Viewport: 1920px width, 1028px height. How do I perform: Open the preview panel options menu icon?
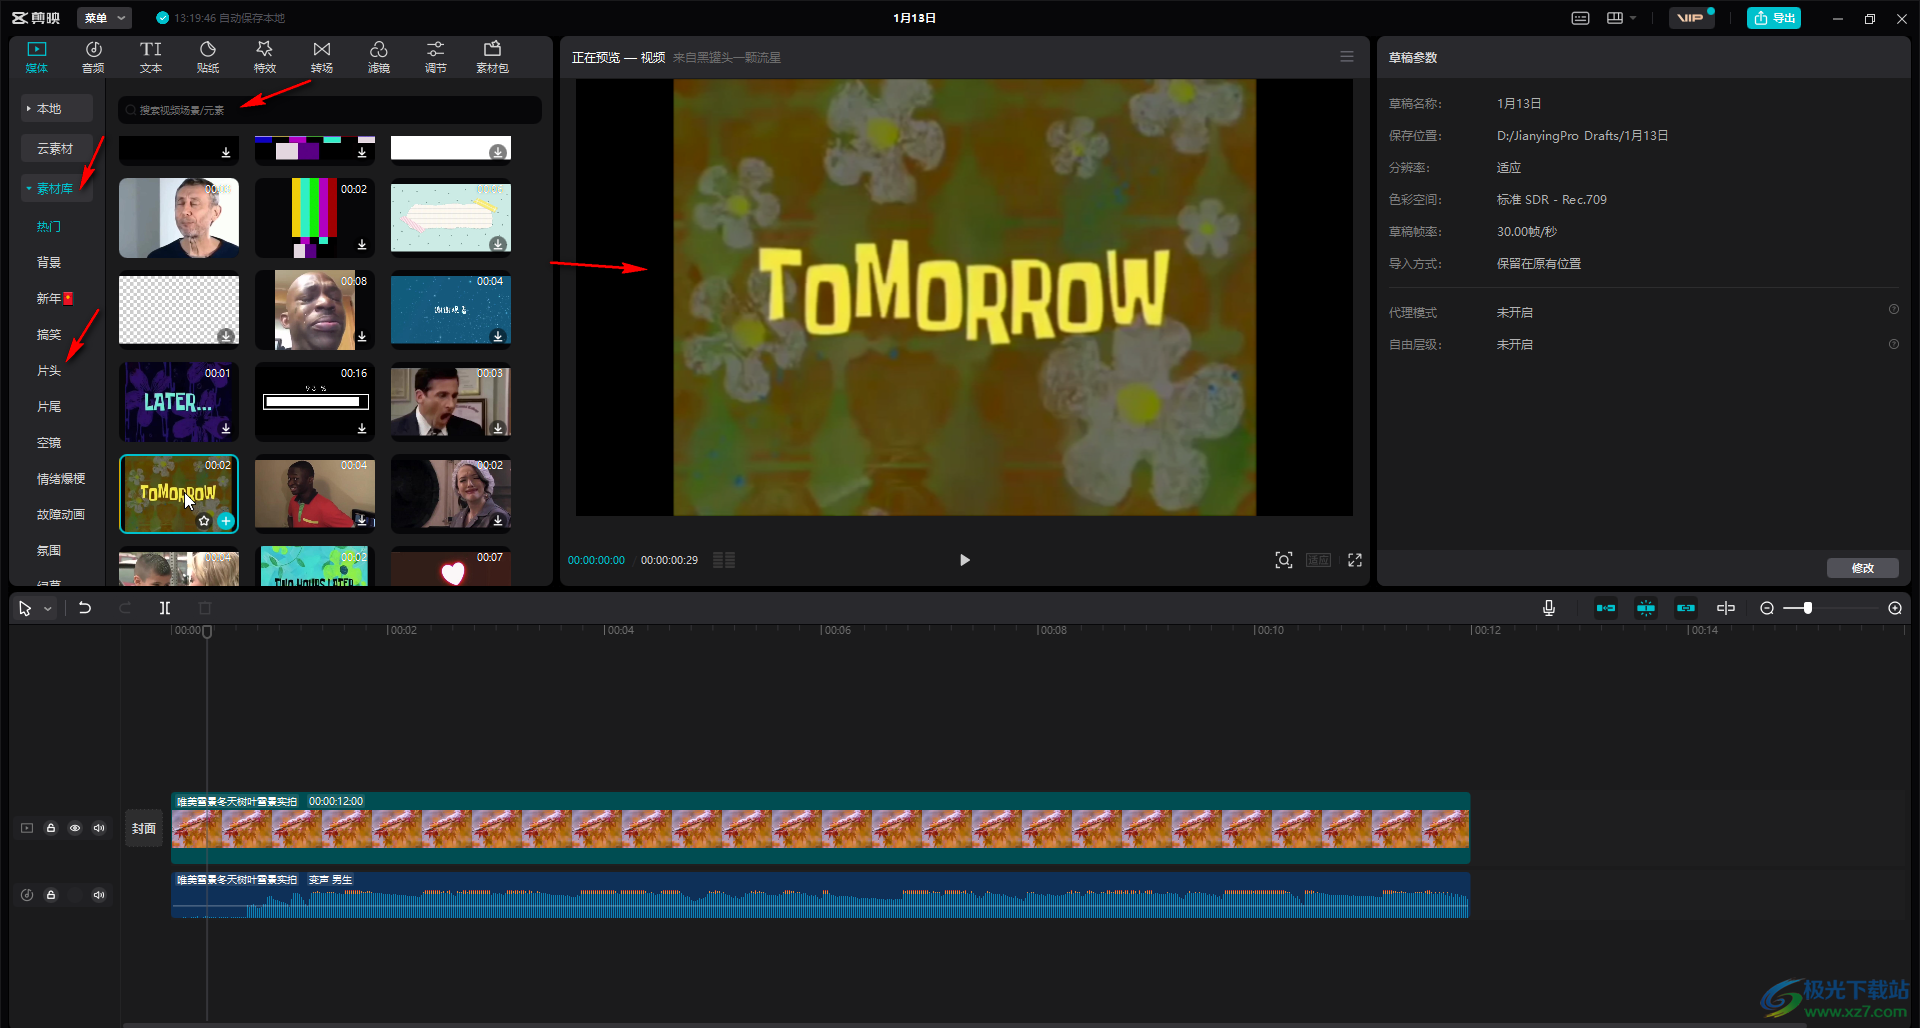coord(1347,57)
